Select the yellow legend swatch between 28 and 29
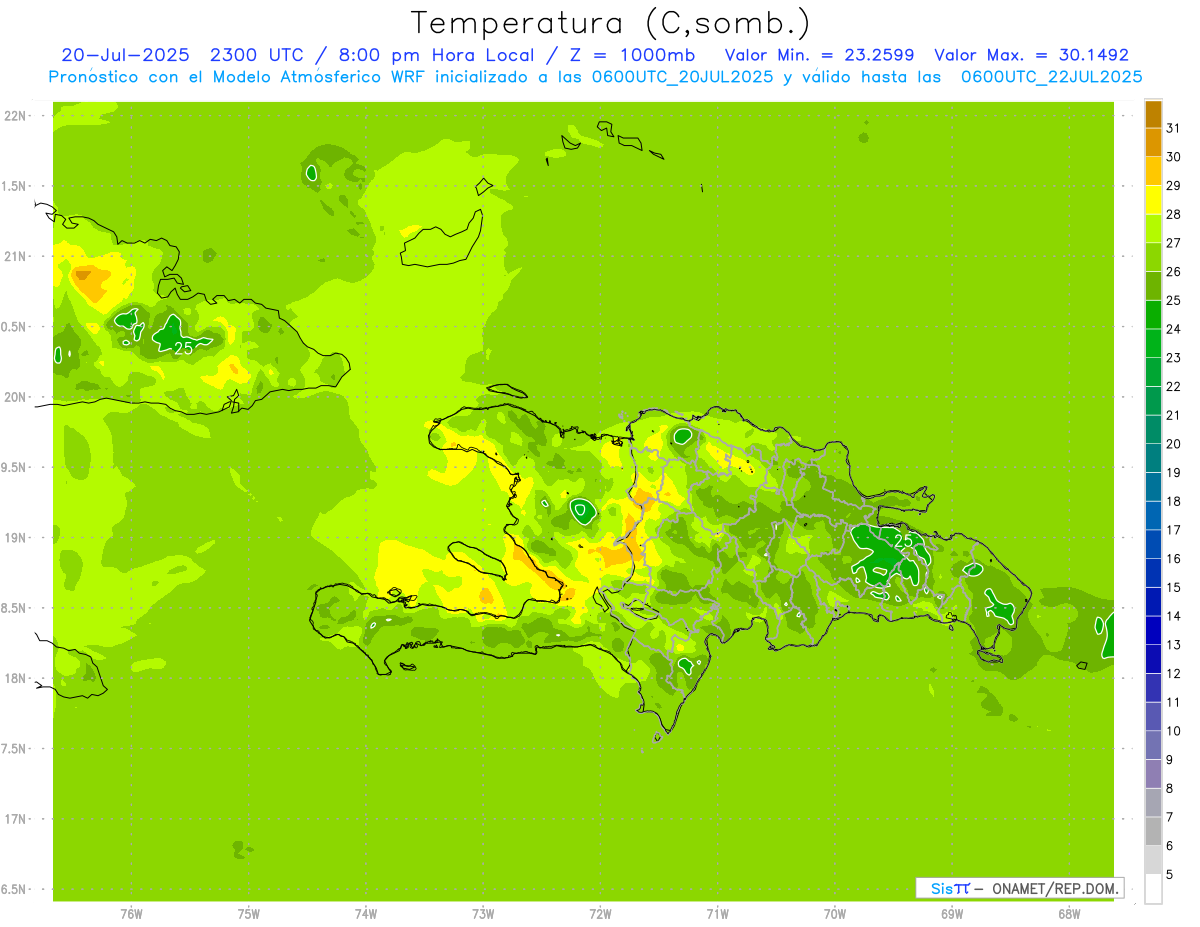The image size is (1200, 927). pos(1153,200)
